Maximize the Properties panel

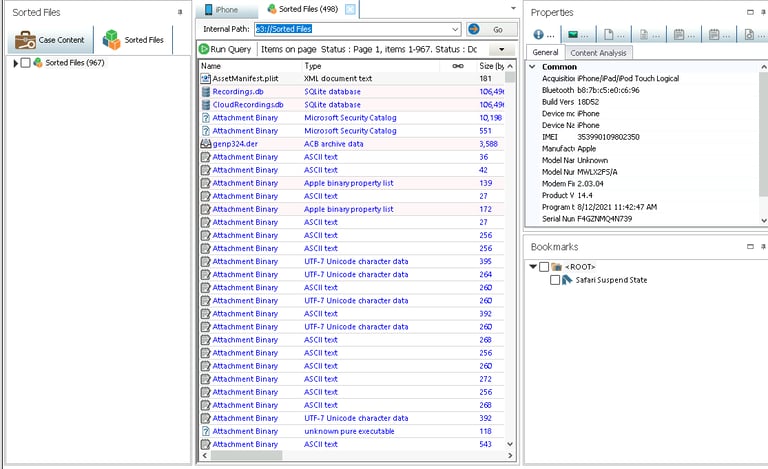click(x=750, y=12)
